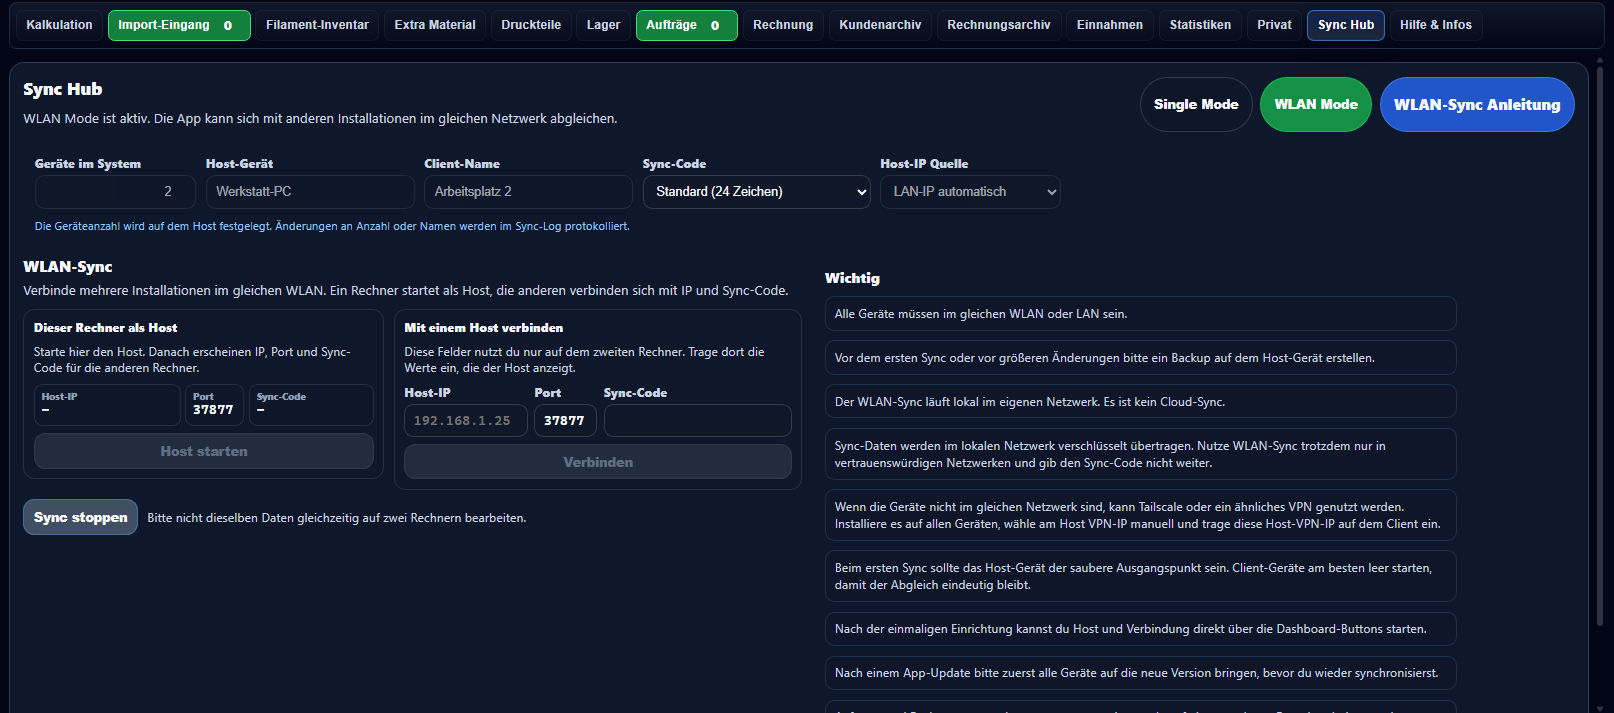The image size is (1614, 713).
Task: Click the 'Beim ersten Sync' note
Action: click(x=1141, y=576)
